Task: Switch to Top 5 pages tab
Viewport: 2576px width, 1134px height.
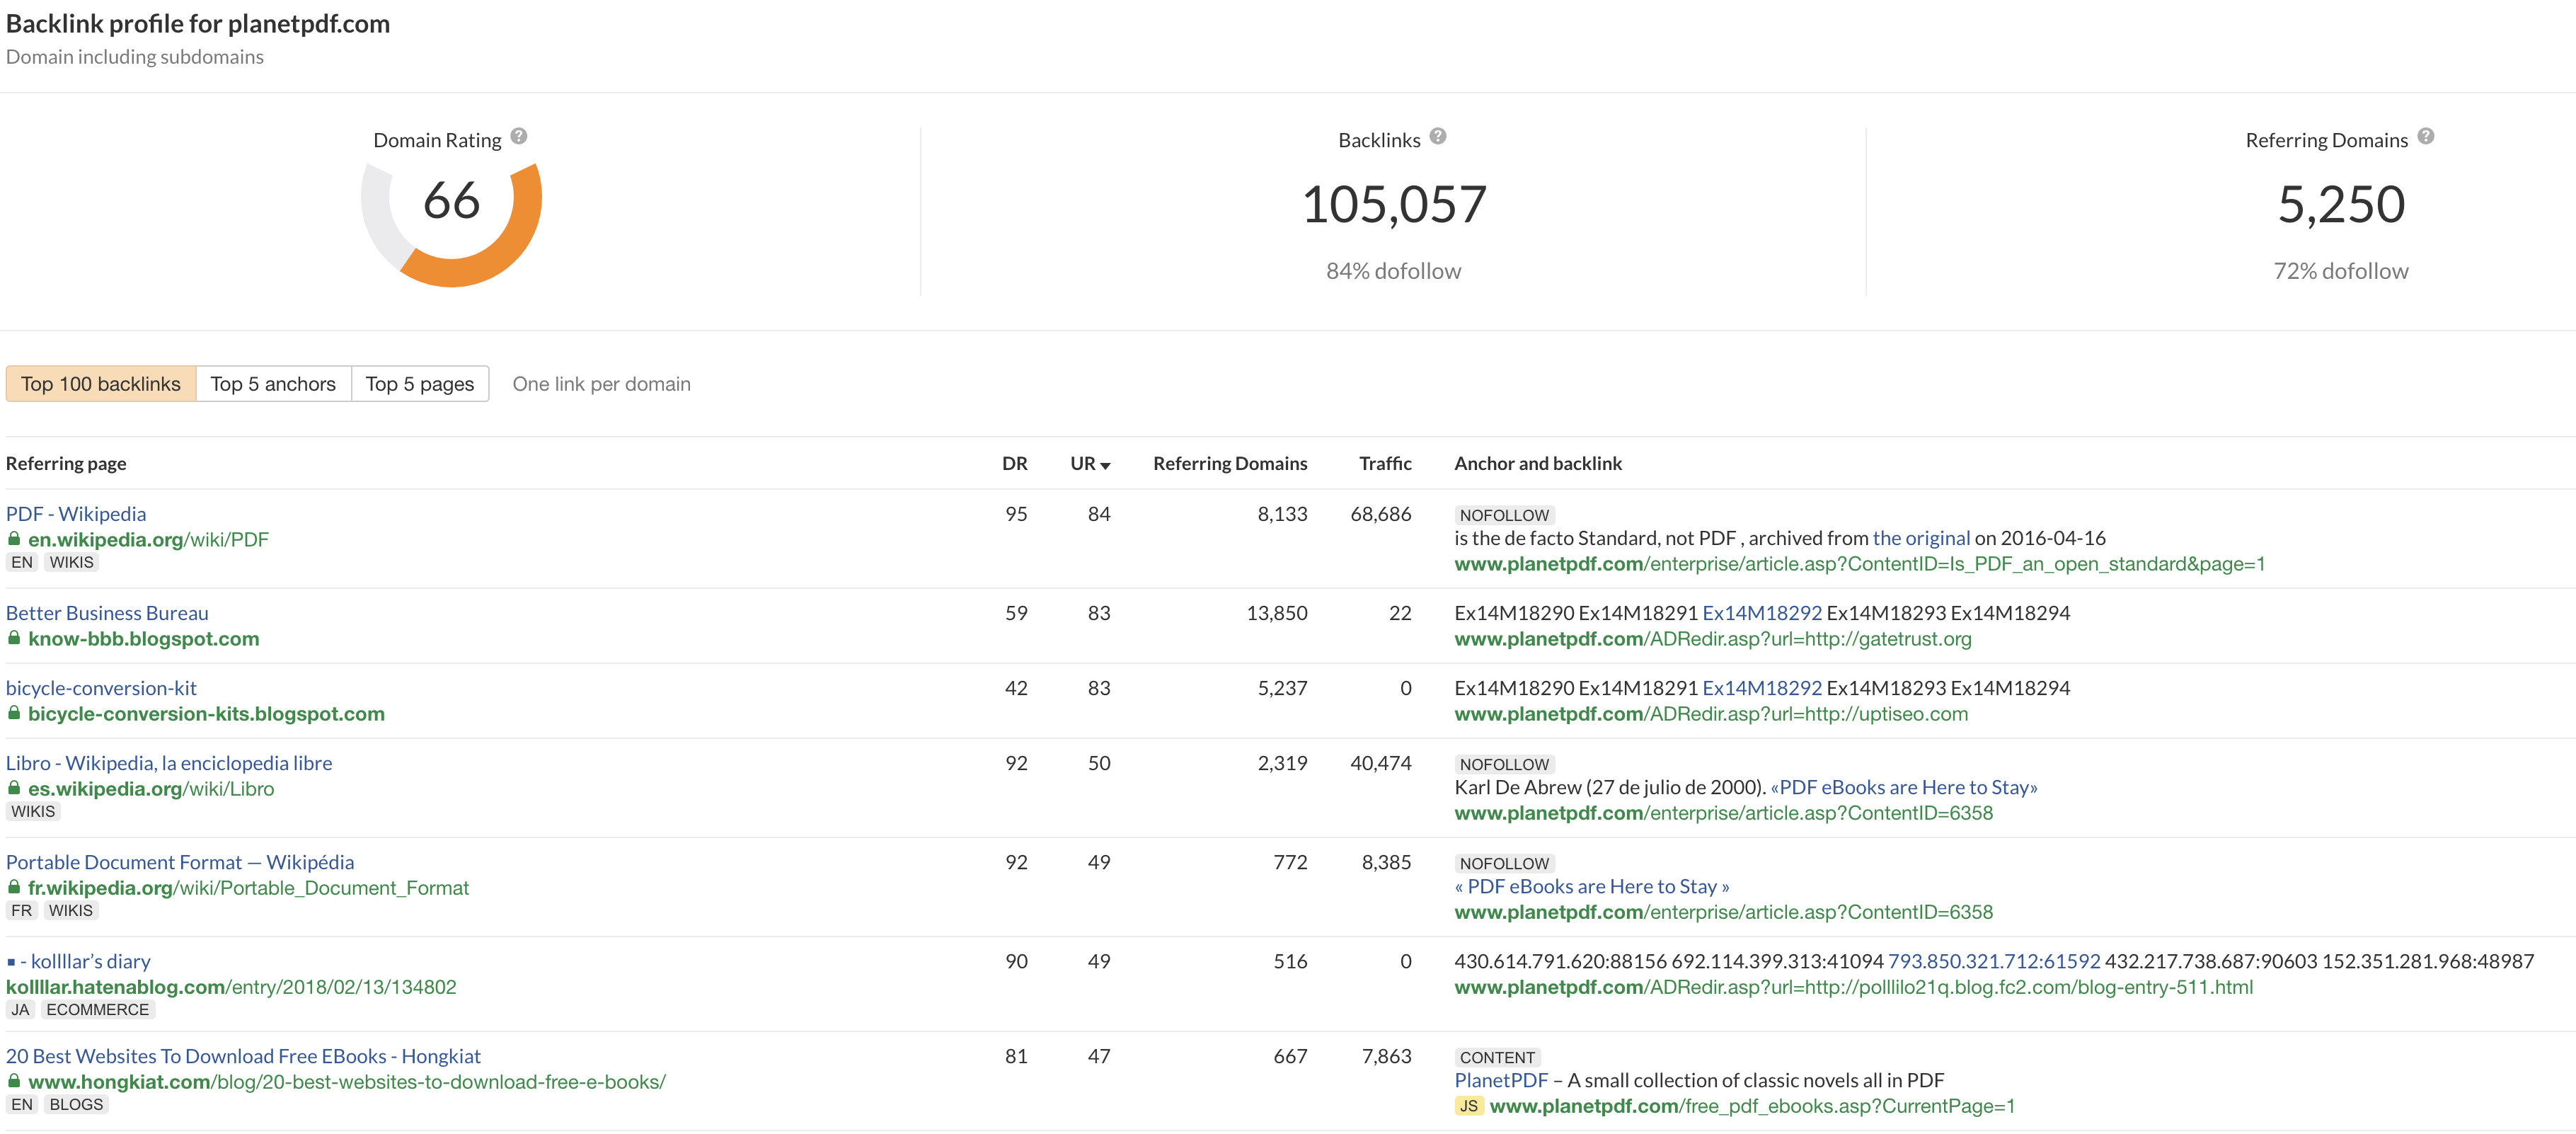Action: [419, 384]
